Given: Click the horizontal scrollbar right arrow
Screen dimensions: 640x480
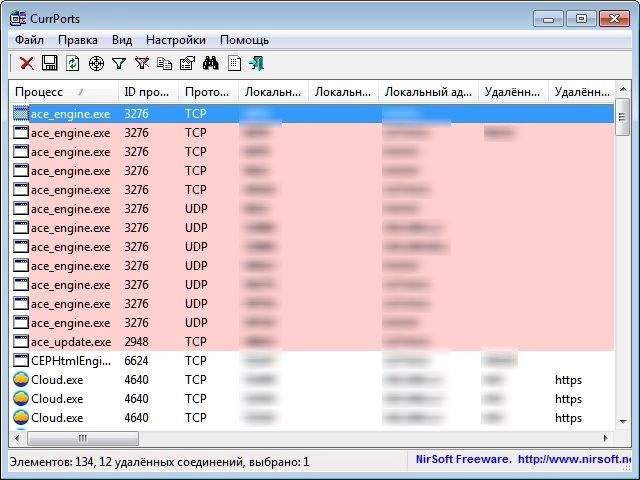Looking at the screenshot, I should click(606, 438).
